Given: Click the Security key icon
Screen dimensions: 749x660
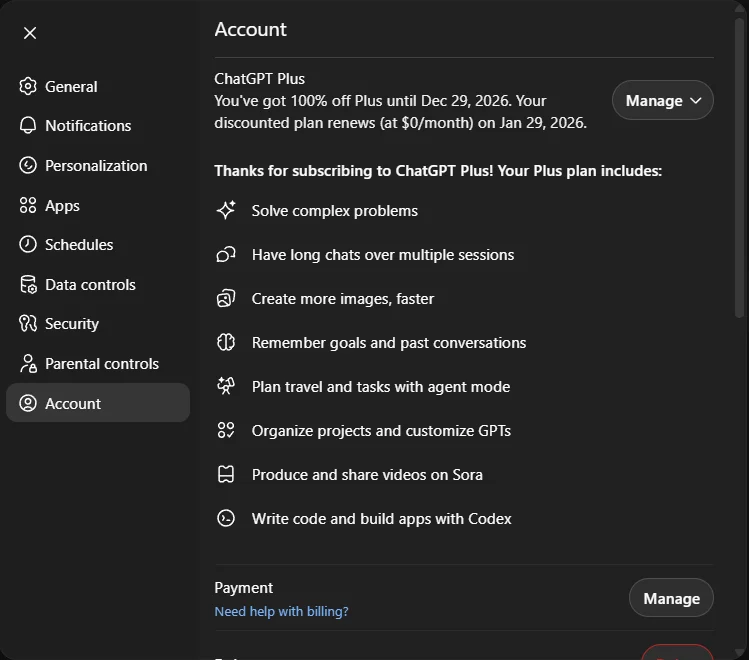Looking at the screenshot, I should point(28,324).
